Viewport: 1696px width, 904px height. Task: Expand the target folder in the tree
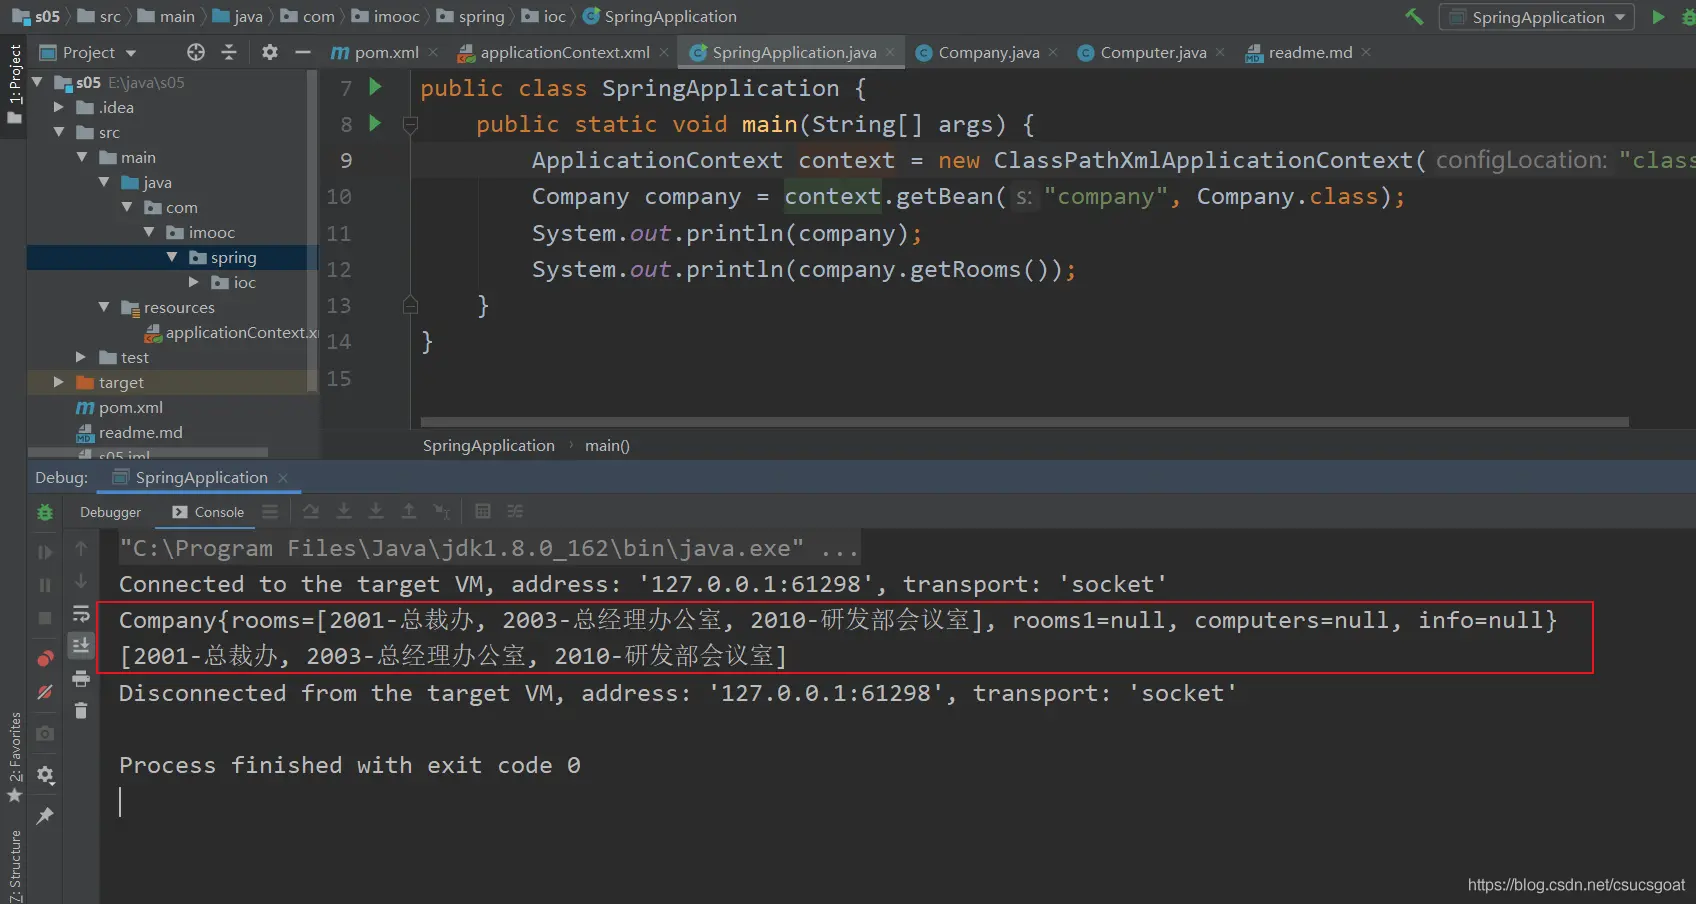point(58,382)
